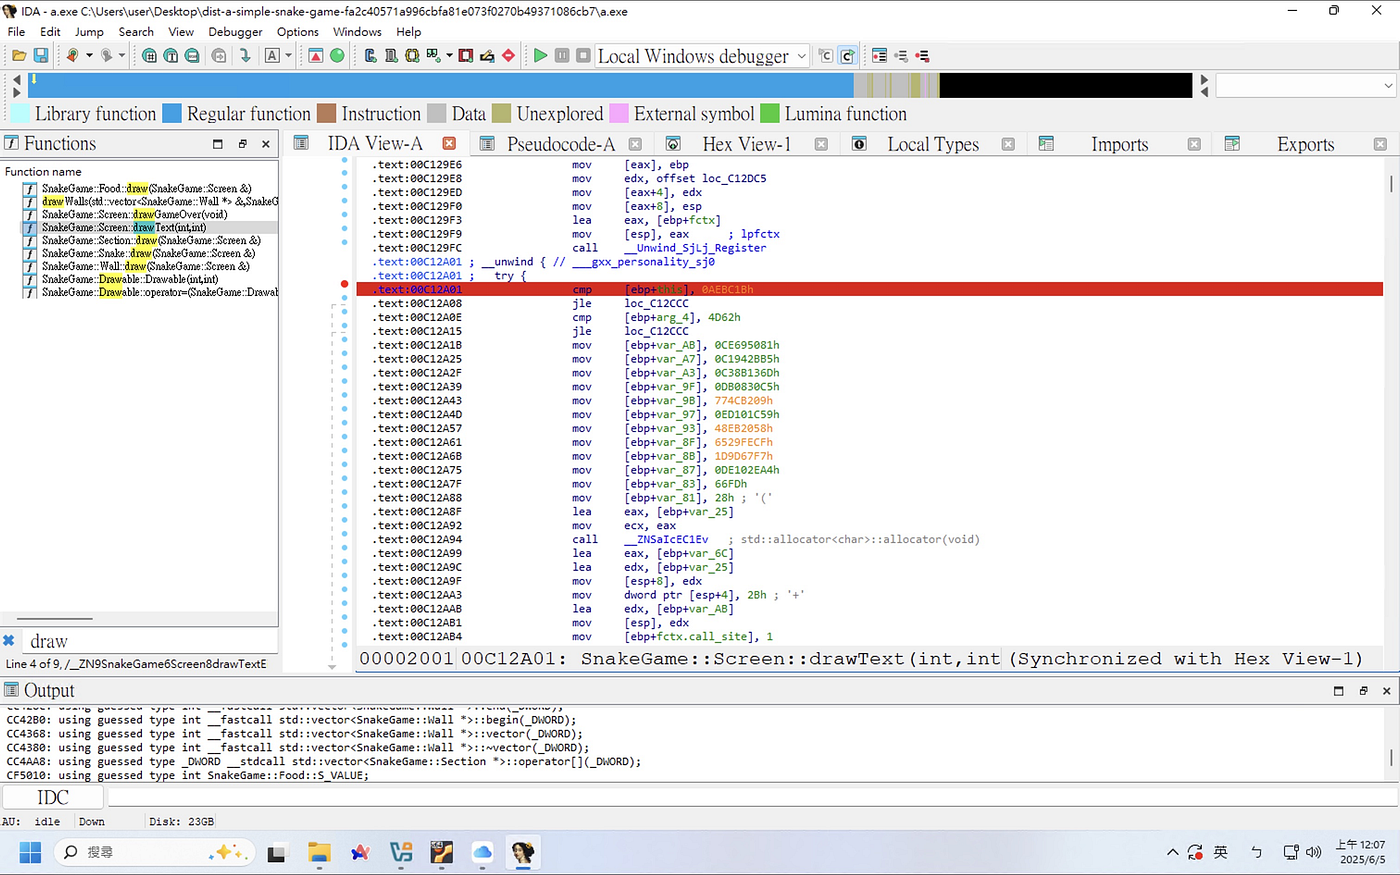Click the text 'A' search toolbar icon

(272, 56)
